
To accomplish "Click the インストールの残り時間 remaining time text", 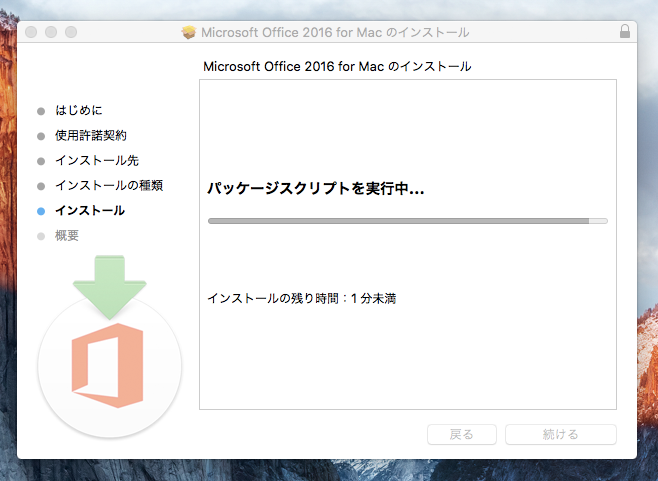I will tap(302, 298).
